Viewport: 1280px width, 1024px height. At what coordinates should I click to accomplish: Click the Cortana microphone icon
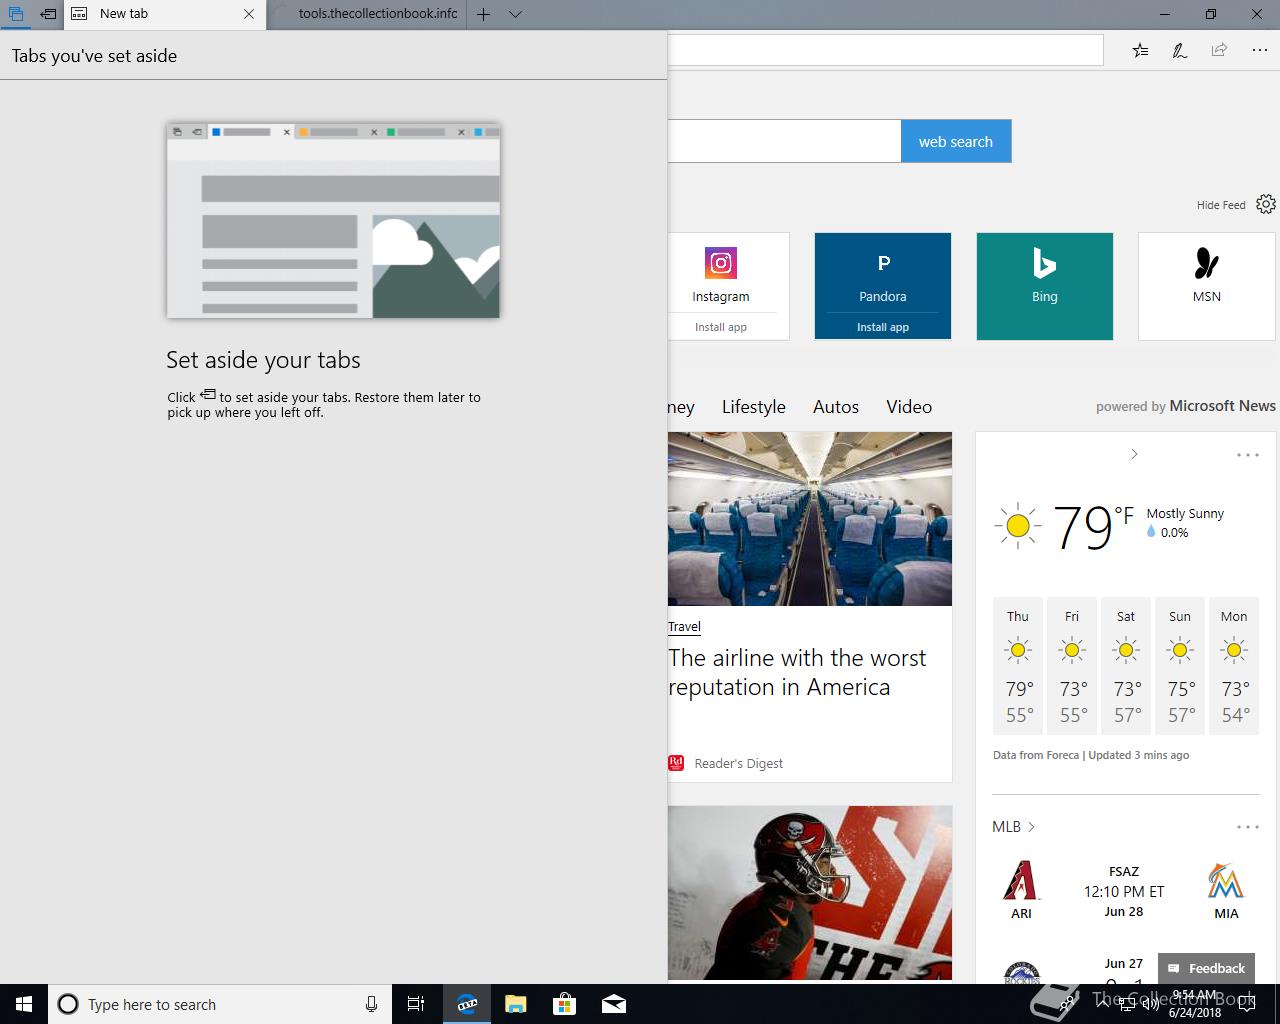[371, 1004]
